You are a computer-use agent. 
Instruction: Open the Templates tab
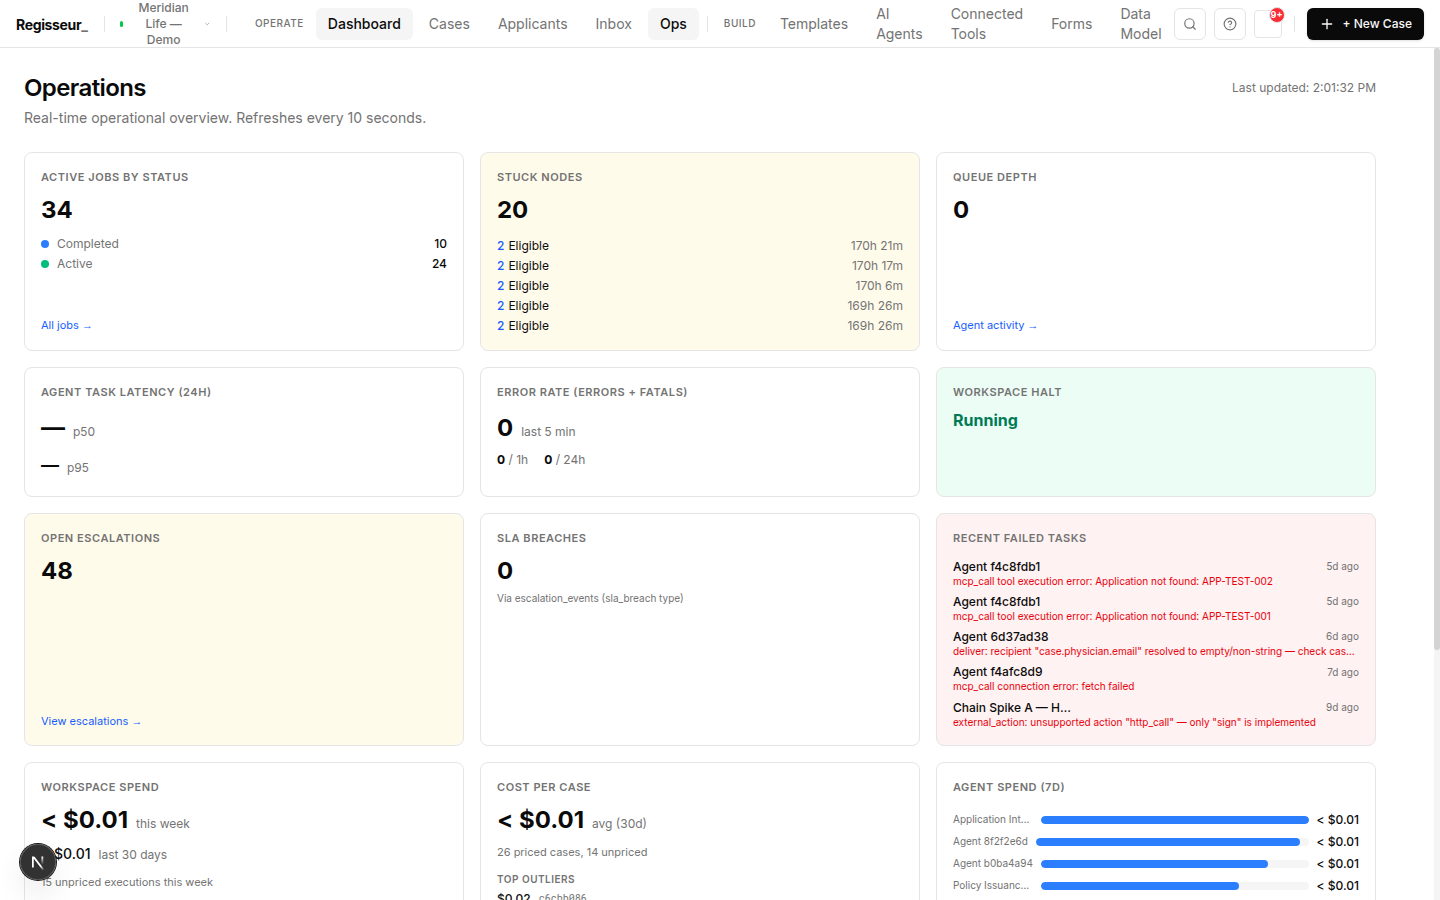pos(814,24)
